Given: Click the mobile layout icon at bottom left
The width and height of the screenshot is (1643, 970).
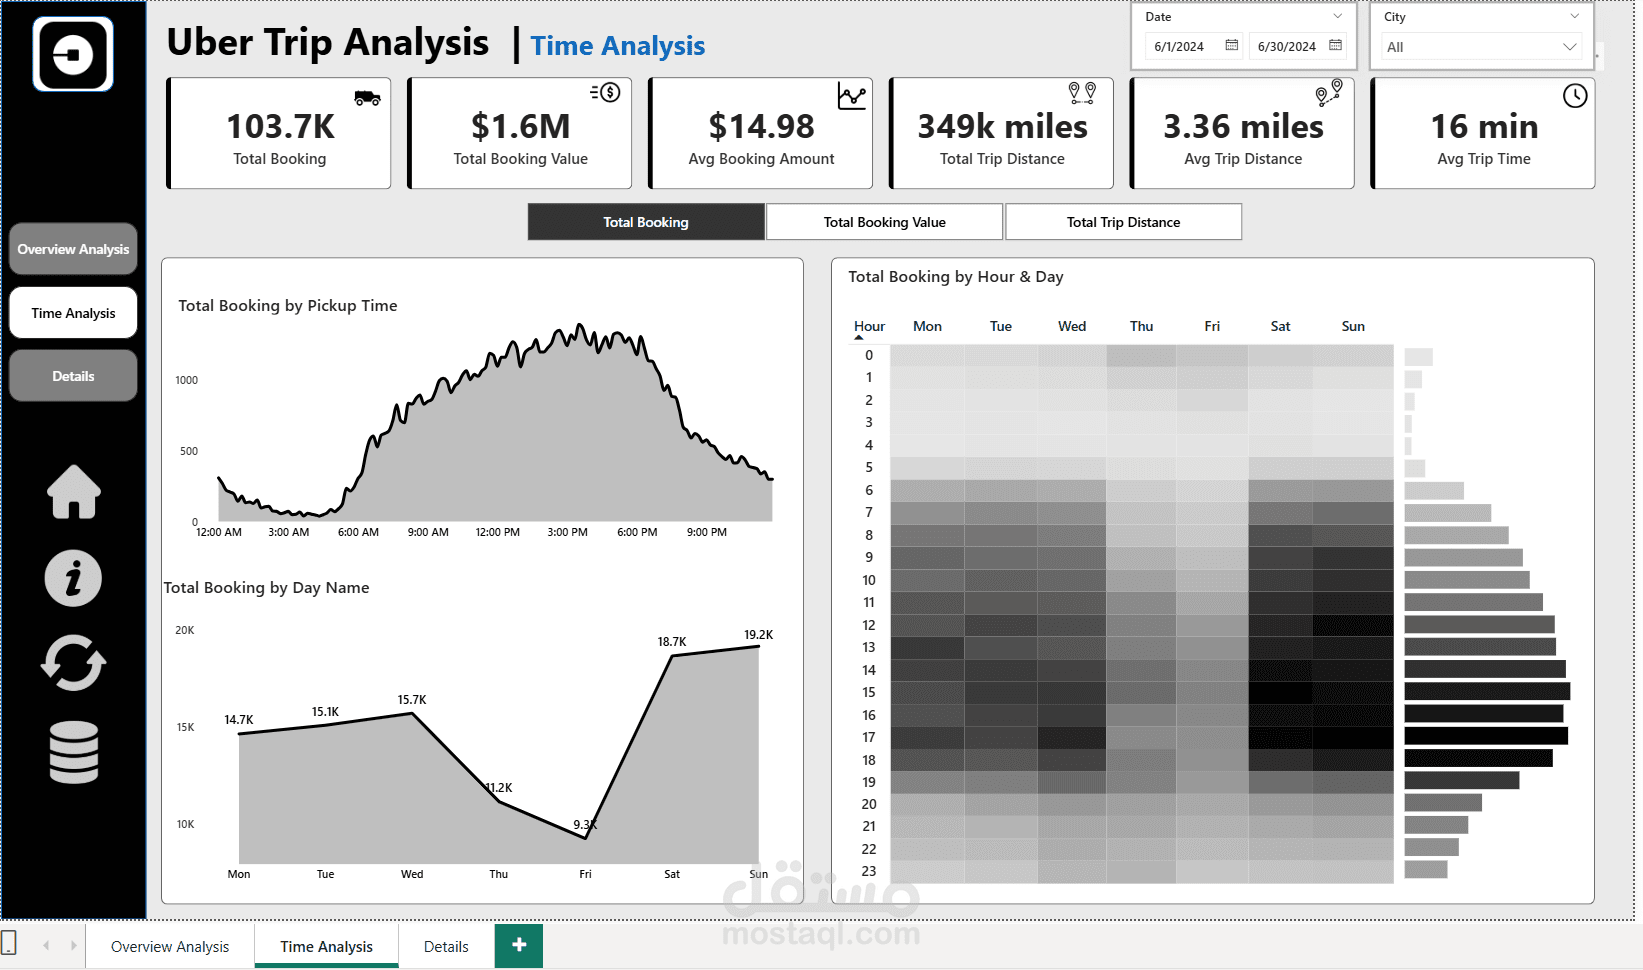Looking at the screenshot, I should click(x=9, y=942).
